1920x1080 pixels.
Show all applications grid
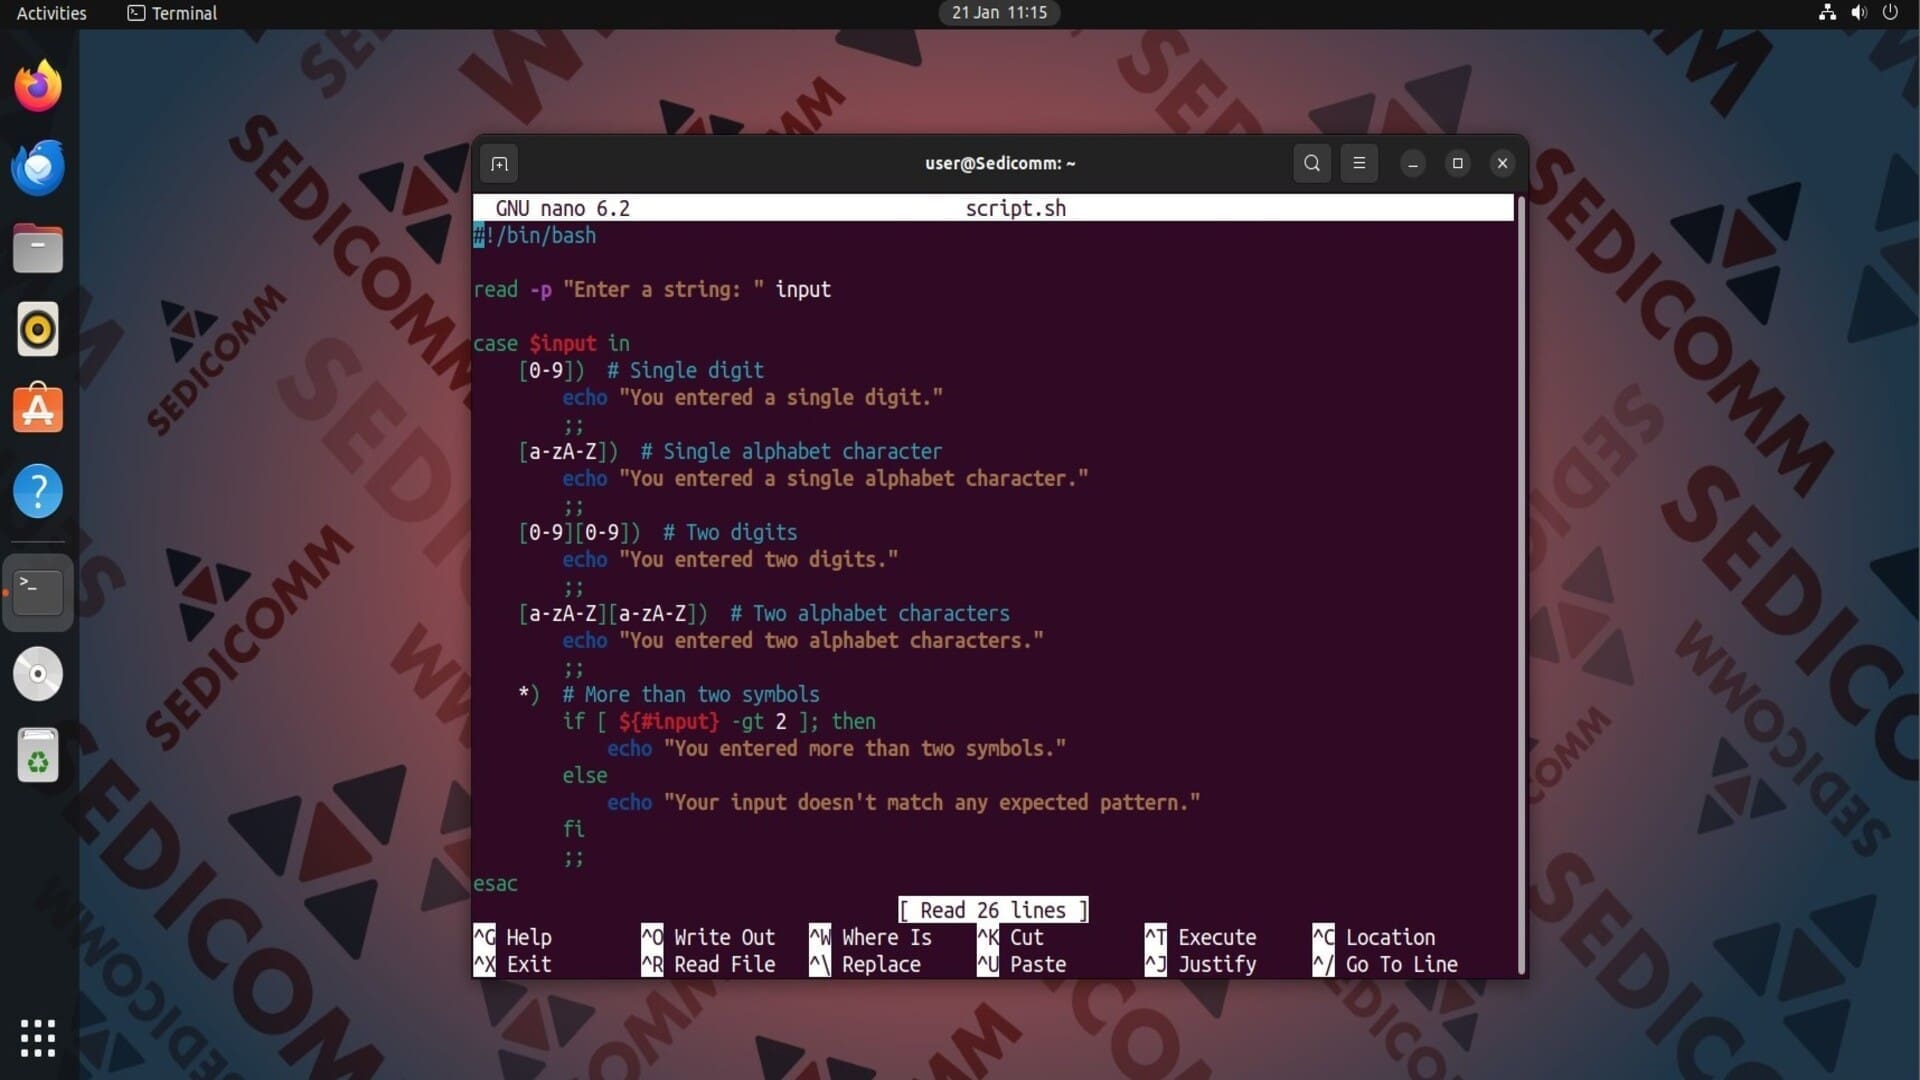(38, 1038)
